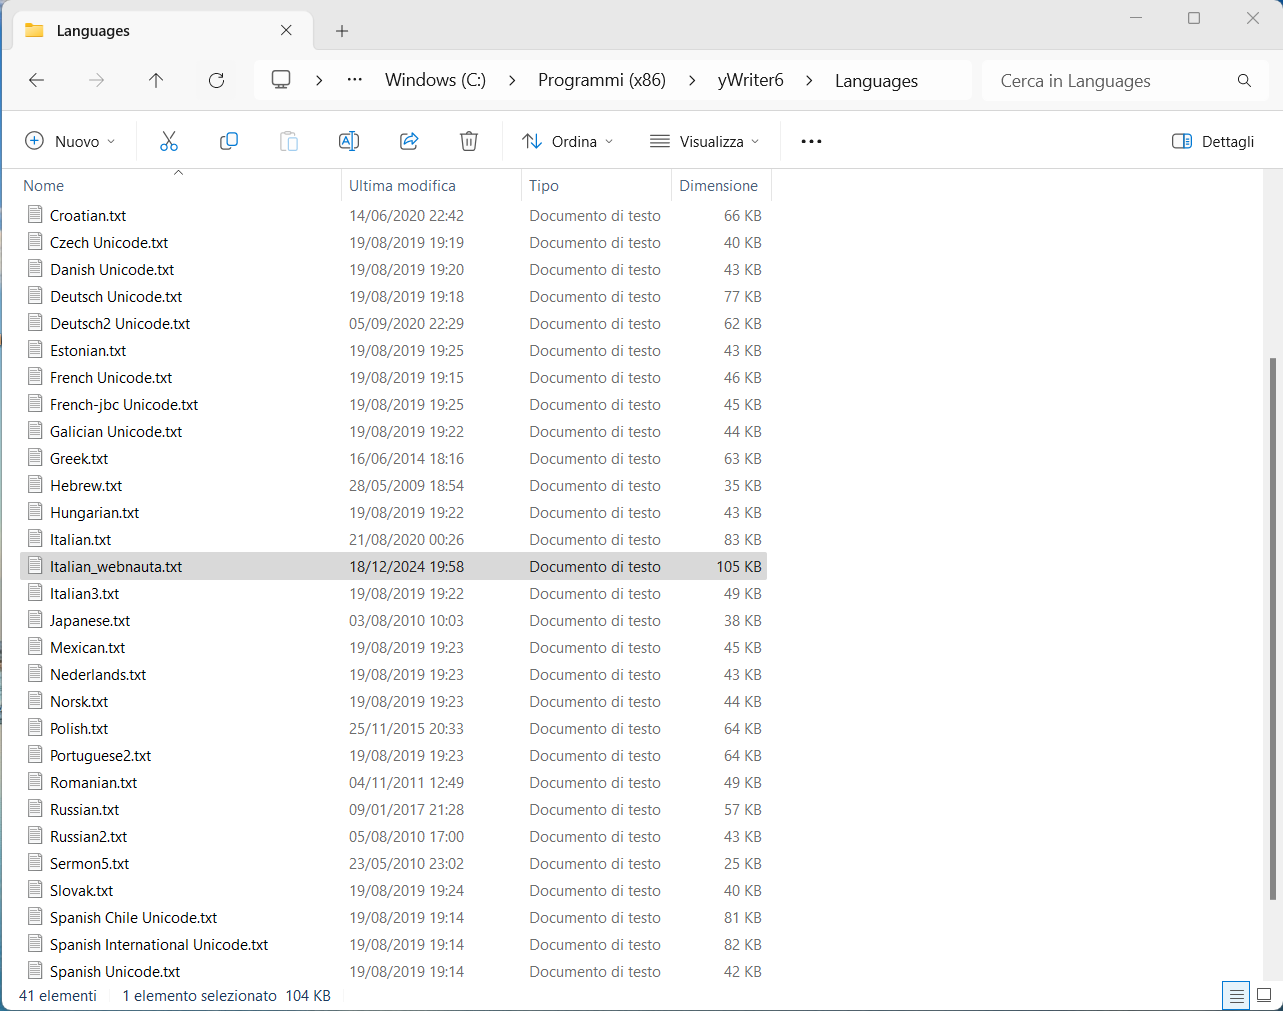
Task: Expand the Ordina sort menu
Action: pos(568,141)
